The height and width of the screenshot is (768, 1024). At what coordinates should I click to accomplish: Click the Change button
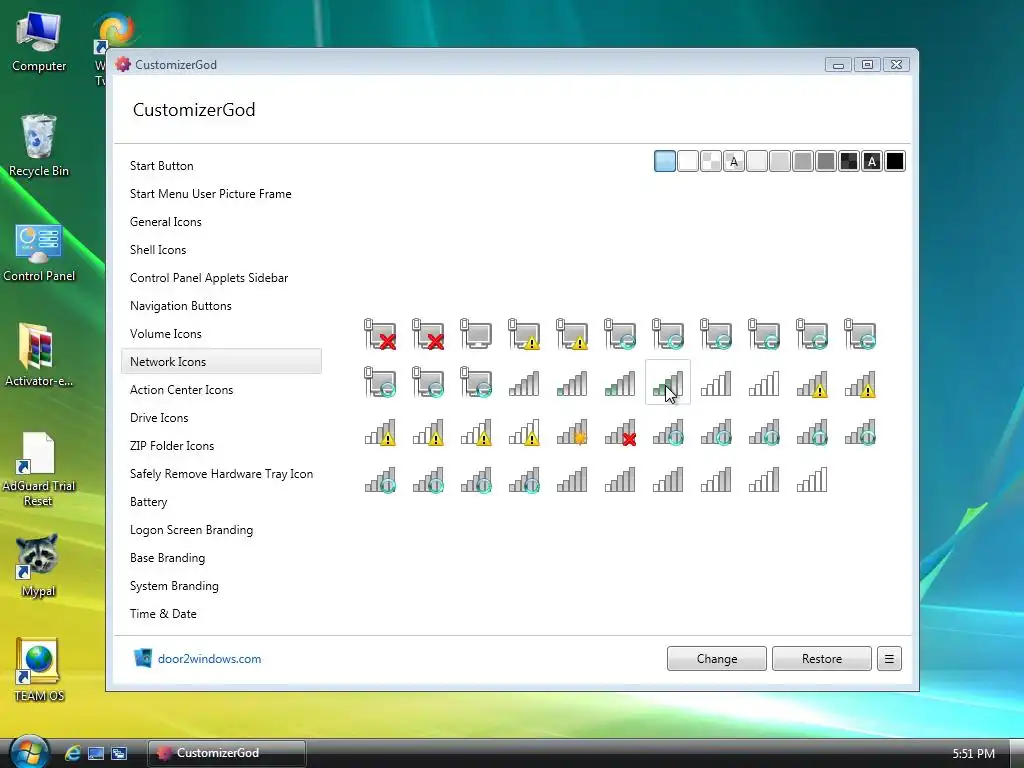coord(716,659)
